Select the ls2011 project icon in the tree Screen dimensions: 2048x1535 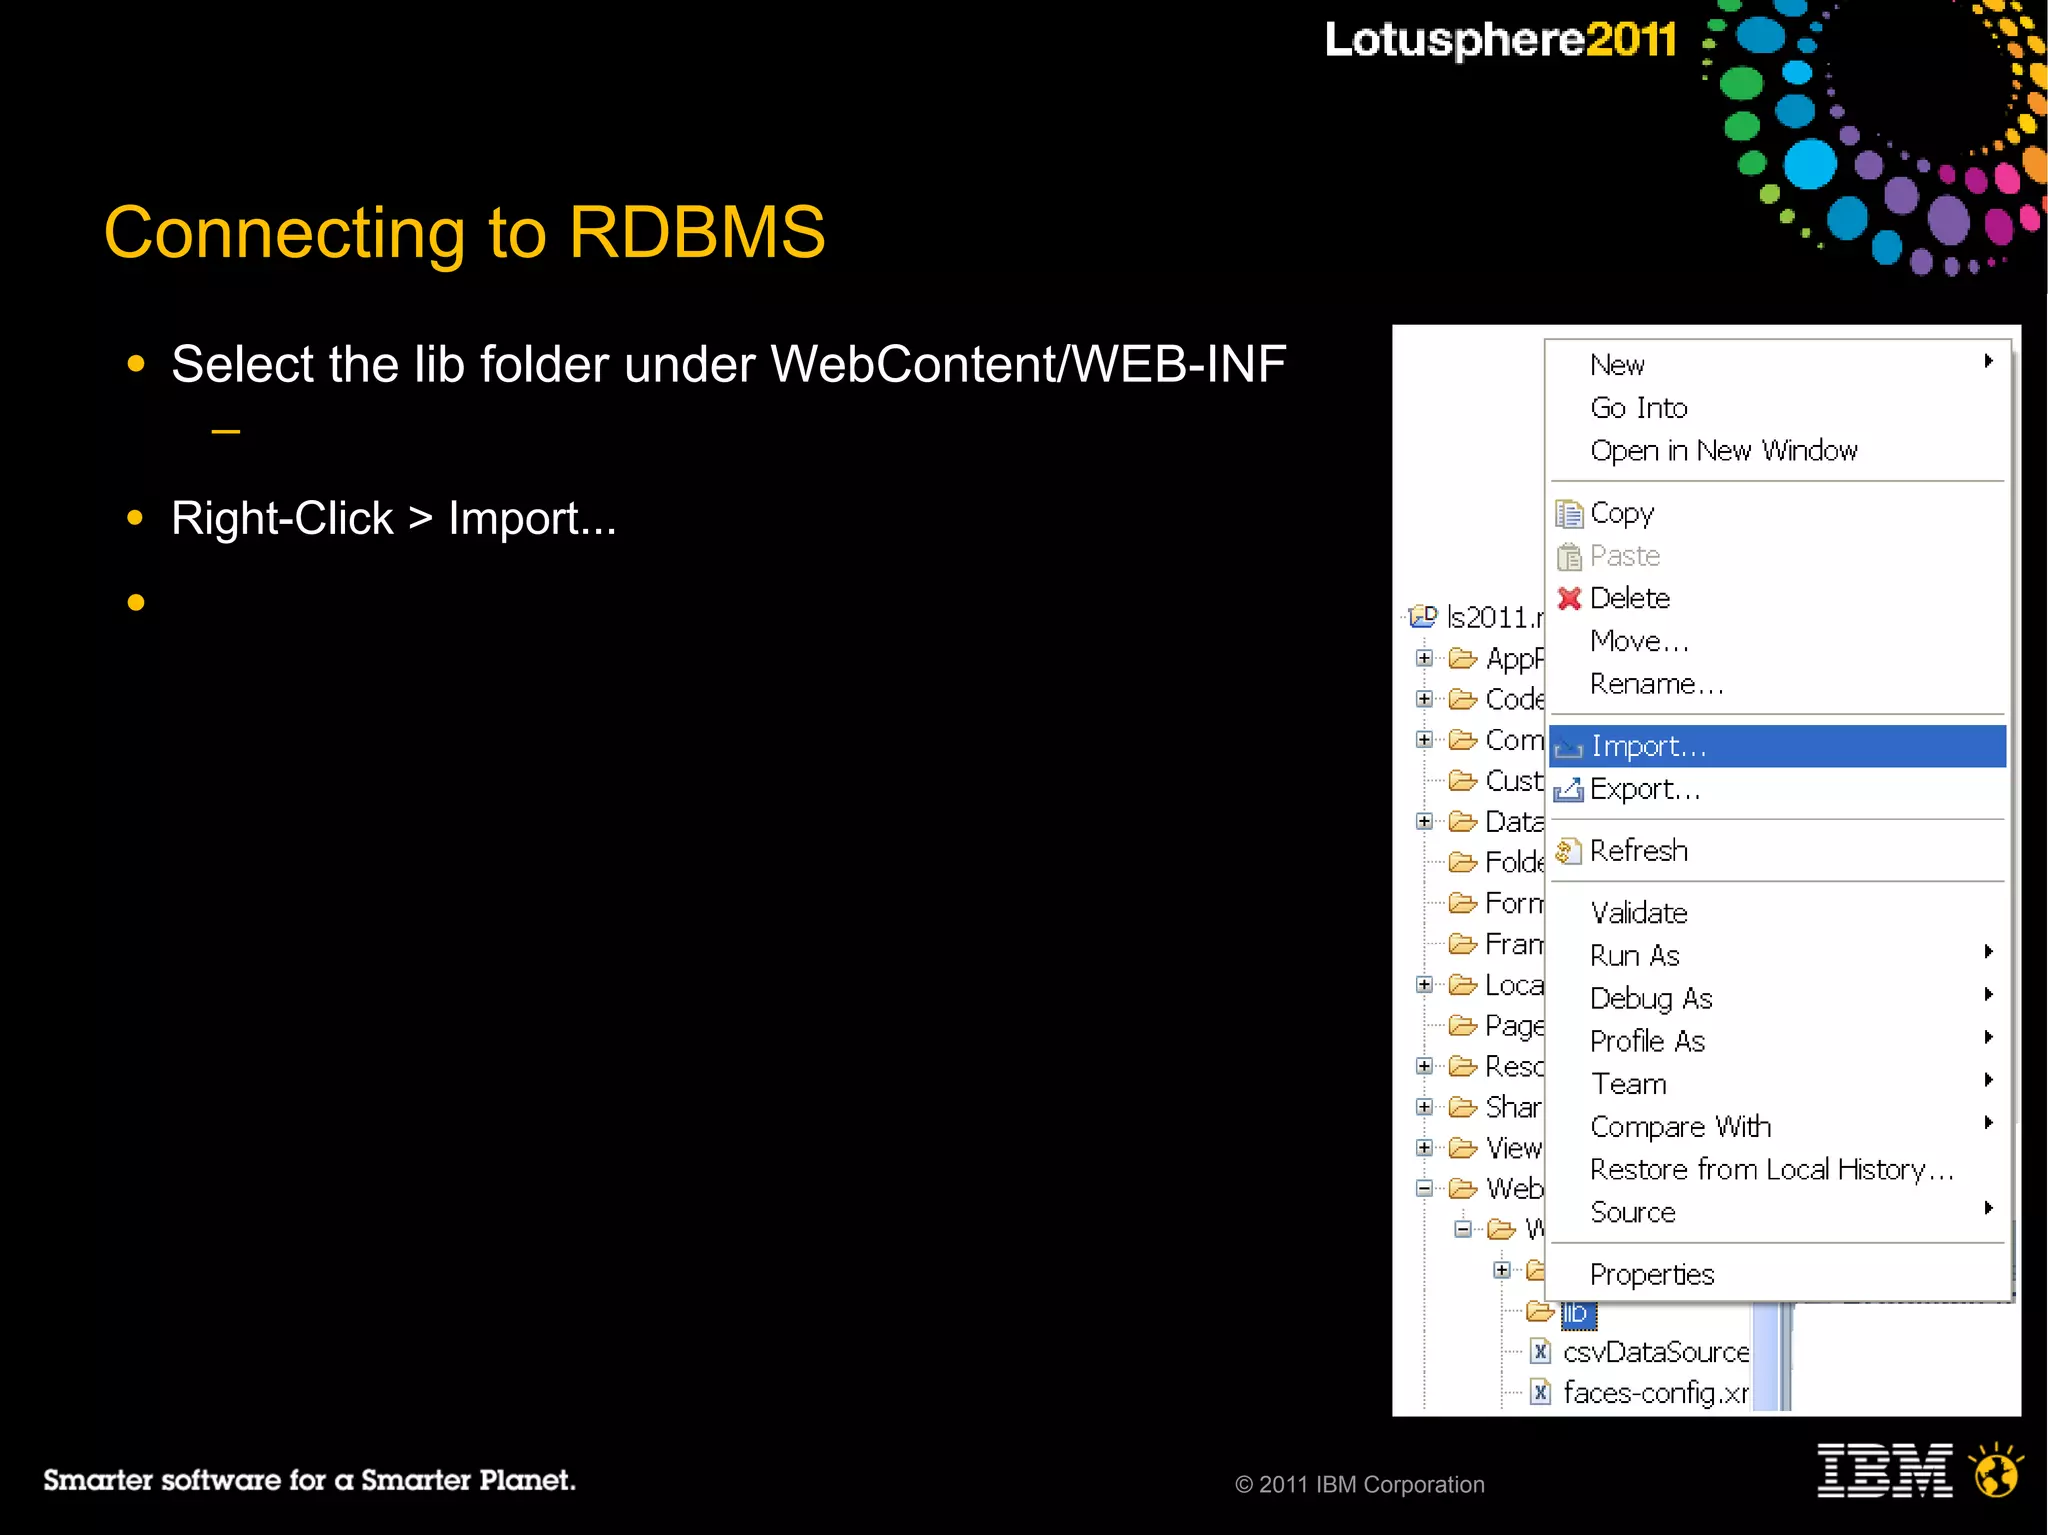1423,617
